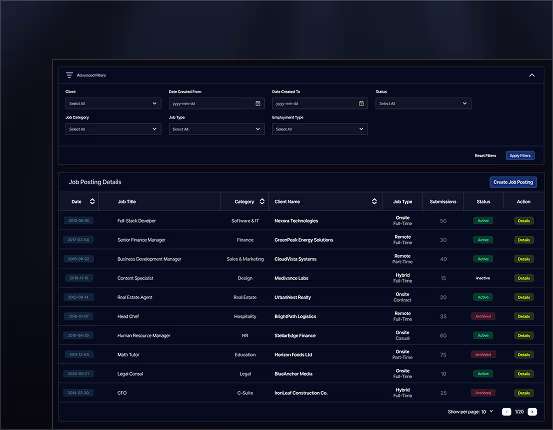Click the Advanced Filters funnel icon
The image size is (553, 430).
click(x=69, y=75)
